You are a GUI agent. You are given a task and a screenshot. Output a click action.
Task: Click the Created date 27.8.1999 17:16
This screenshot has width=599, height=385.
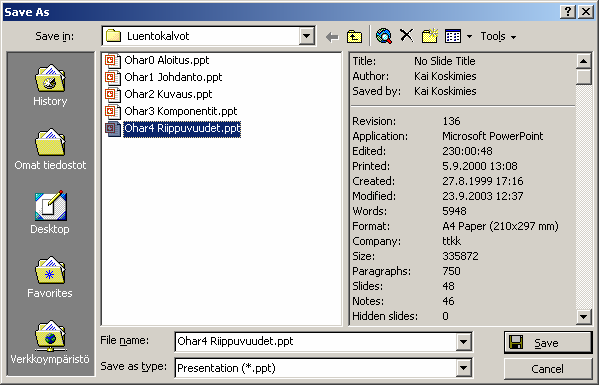coord(482,181)
